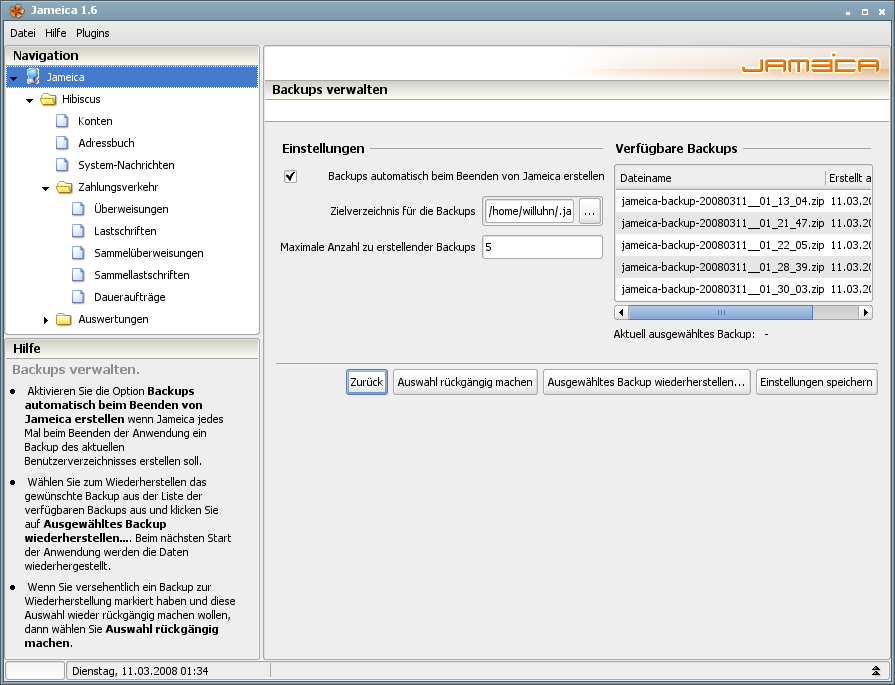
Task: Open the Hilfe menu
Action: (x=56, y=33)
